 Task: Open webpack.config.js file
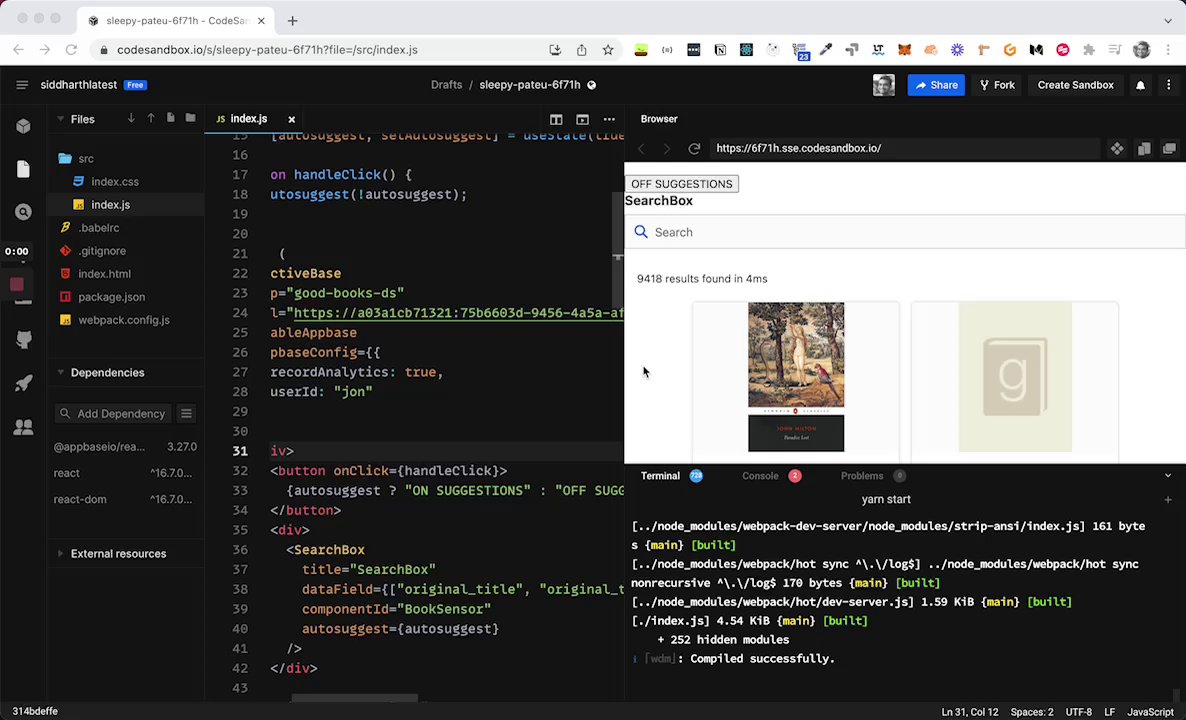[126, 320]
